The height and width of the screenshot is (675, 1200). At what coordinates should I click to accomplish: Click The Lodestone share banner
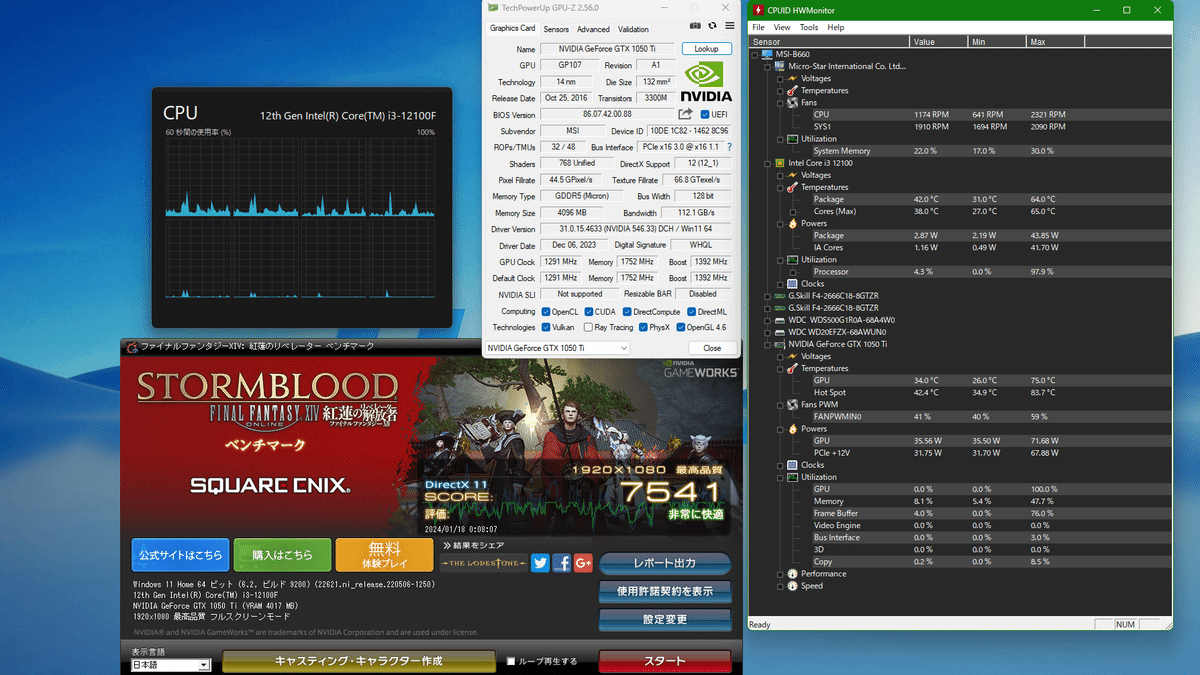[x=484, y=563]
